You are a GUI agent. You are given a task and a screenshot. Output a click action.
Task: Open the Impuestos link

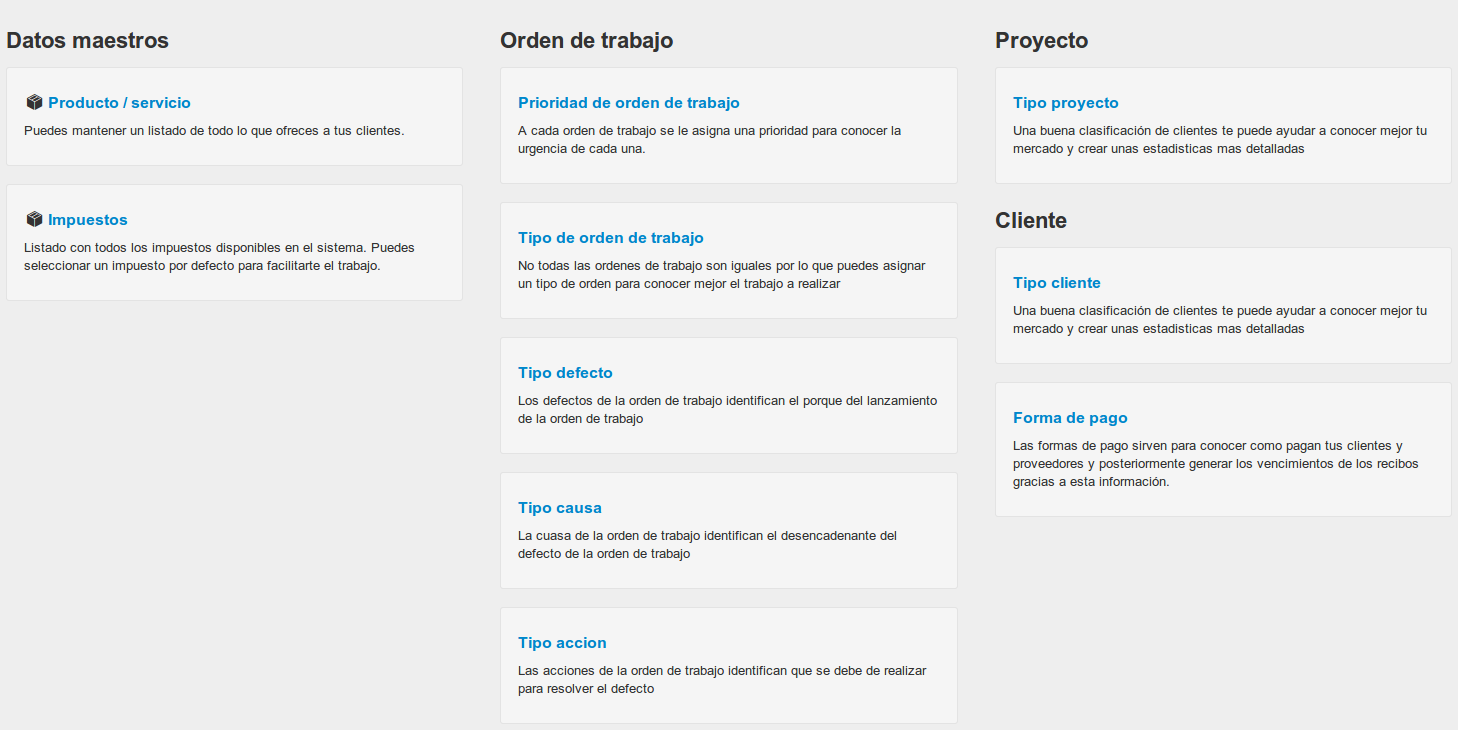tap(88, 220)
